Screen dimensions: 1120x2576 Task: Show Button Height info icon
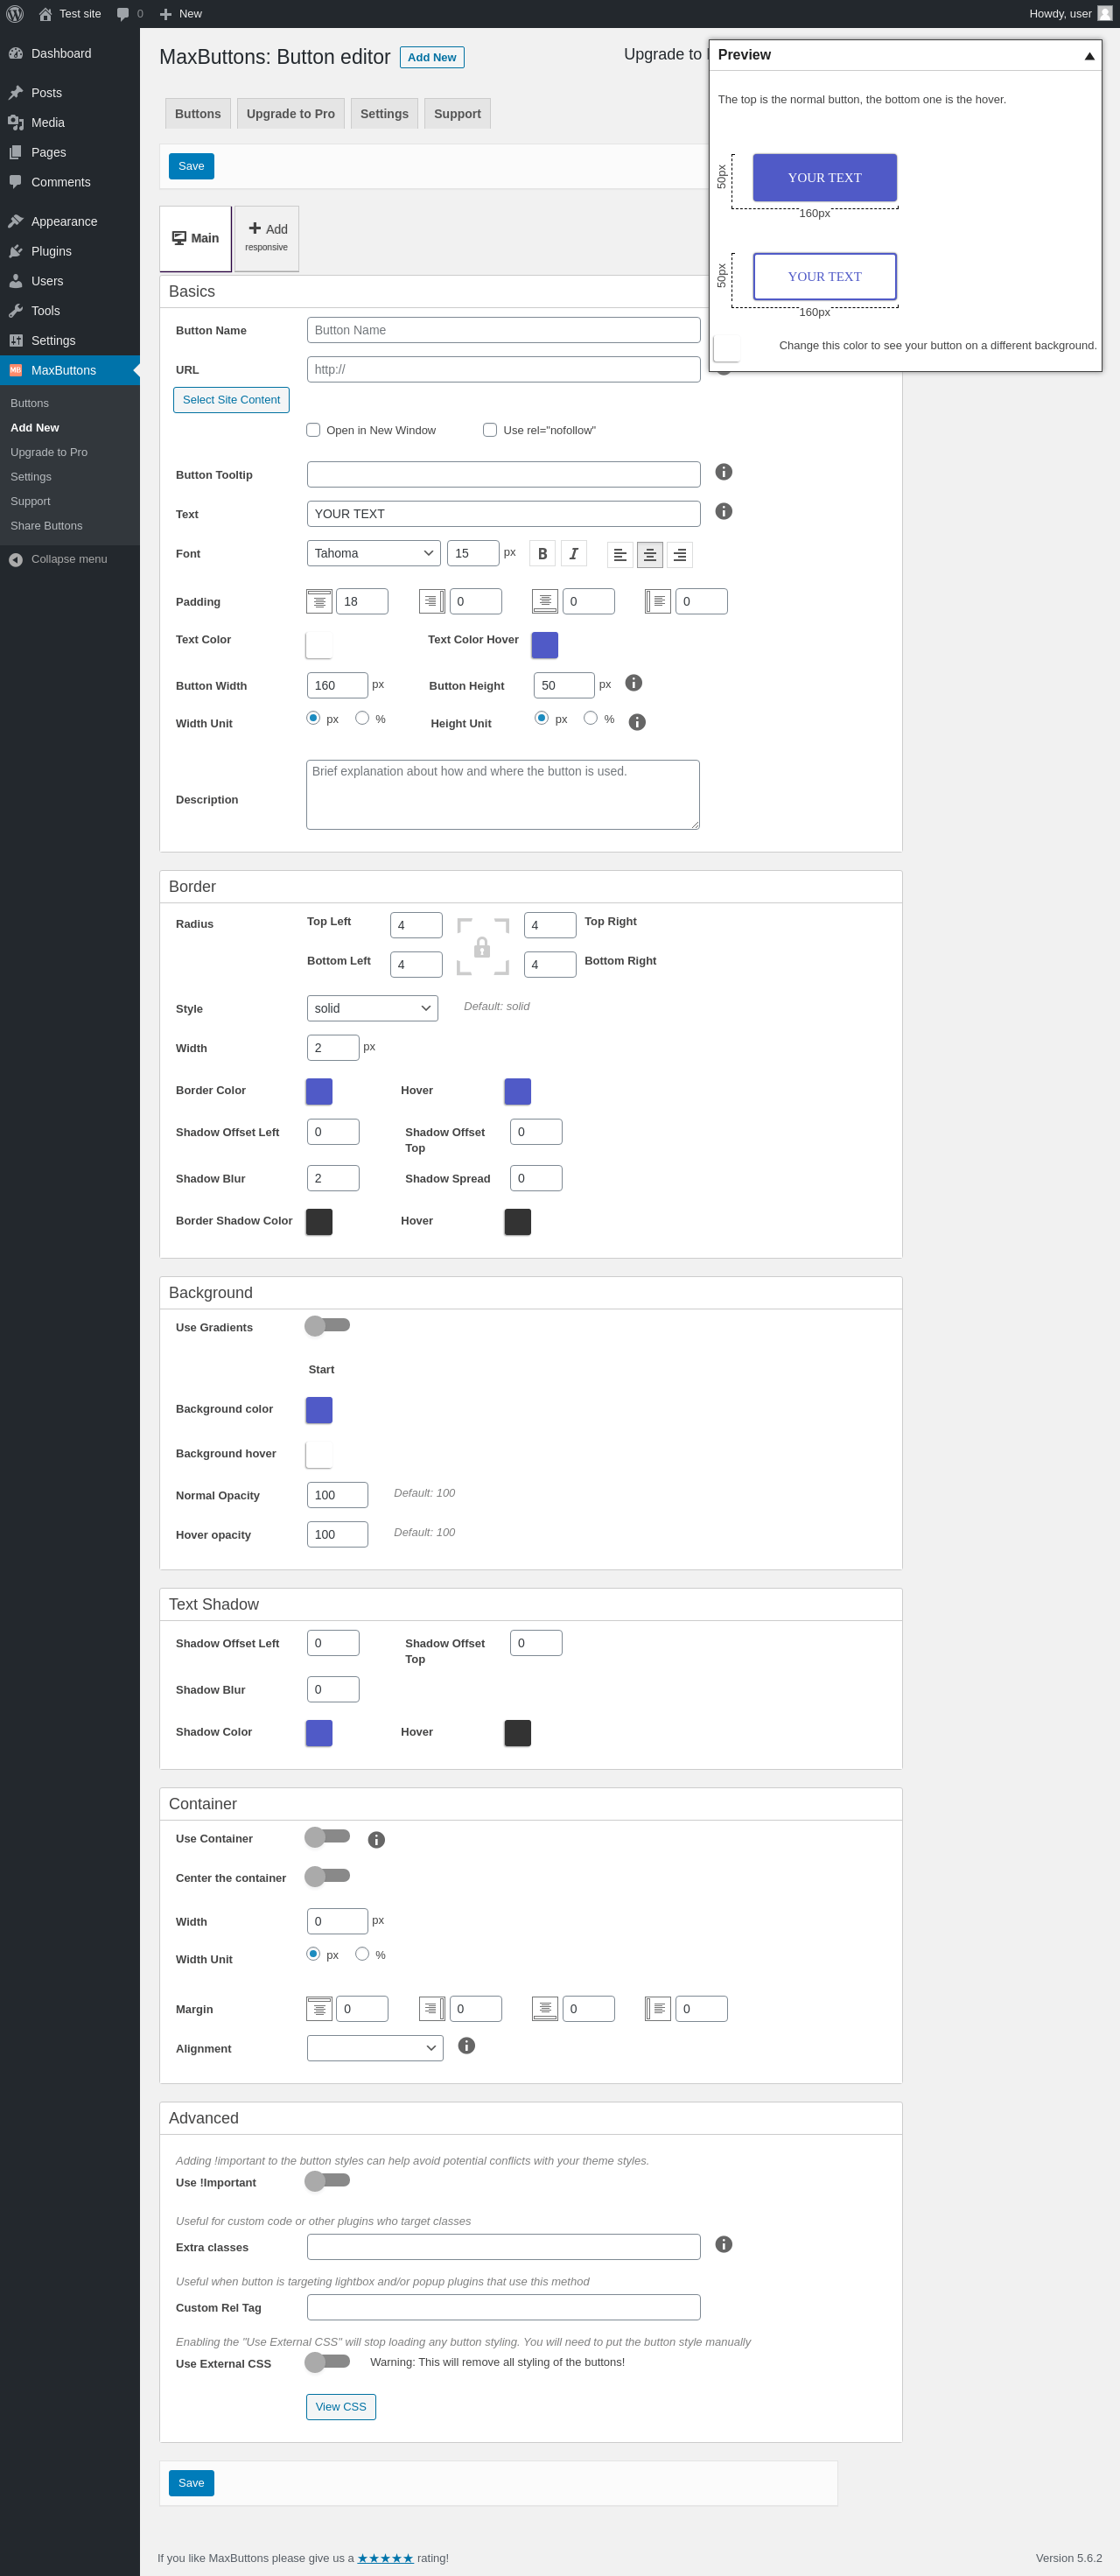(x=633, y=683)
